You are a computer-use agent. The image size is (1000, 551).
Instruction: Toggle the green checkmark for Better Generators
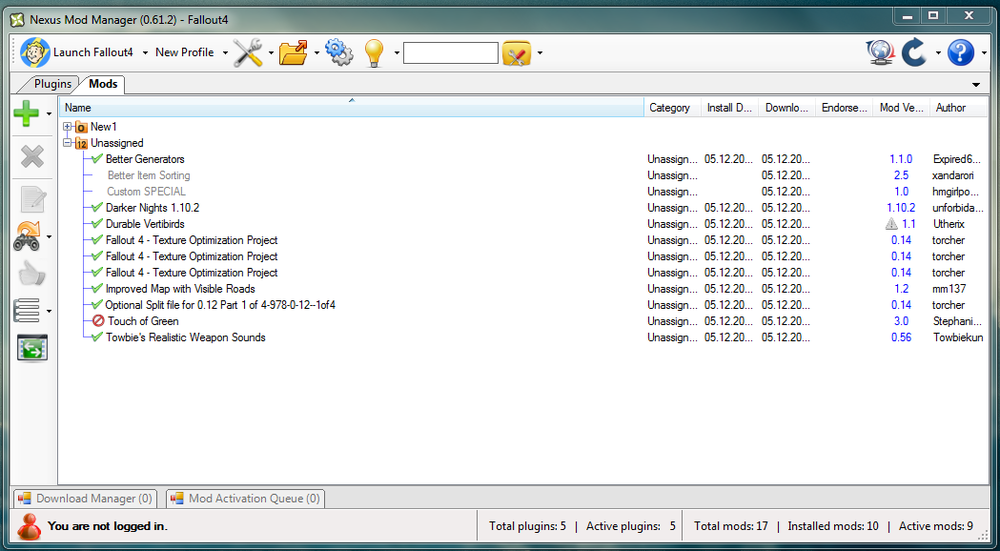[x=97, y=159]
